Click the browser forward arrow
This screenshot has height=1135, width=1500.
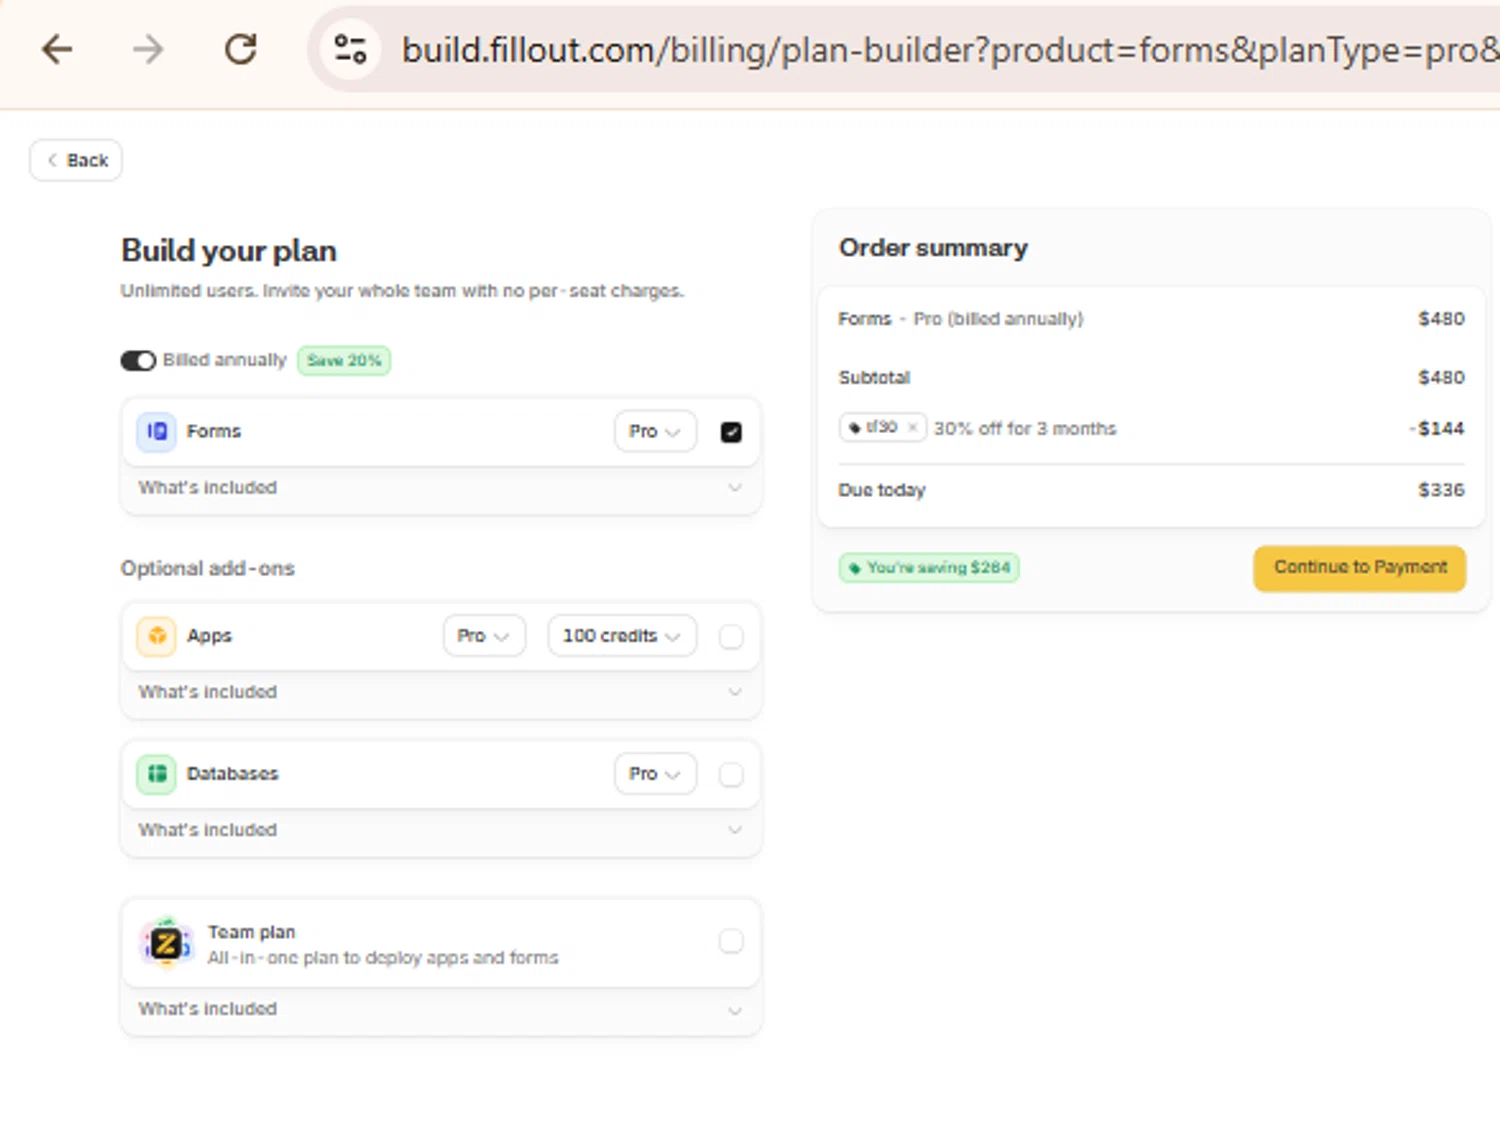click(x=148, y=49)
